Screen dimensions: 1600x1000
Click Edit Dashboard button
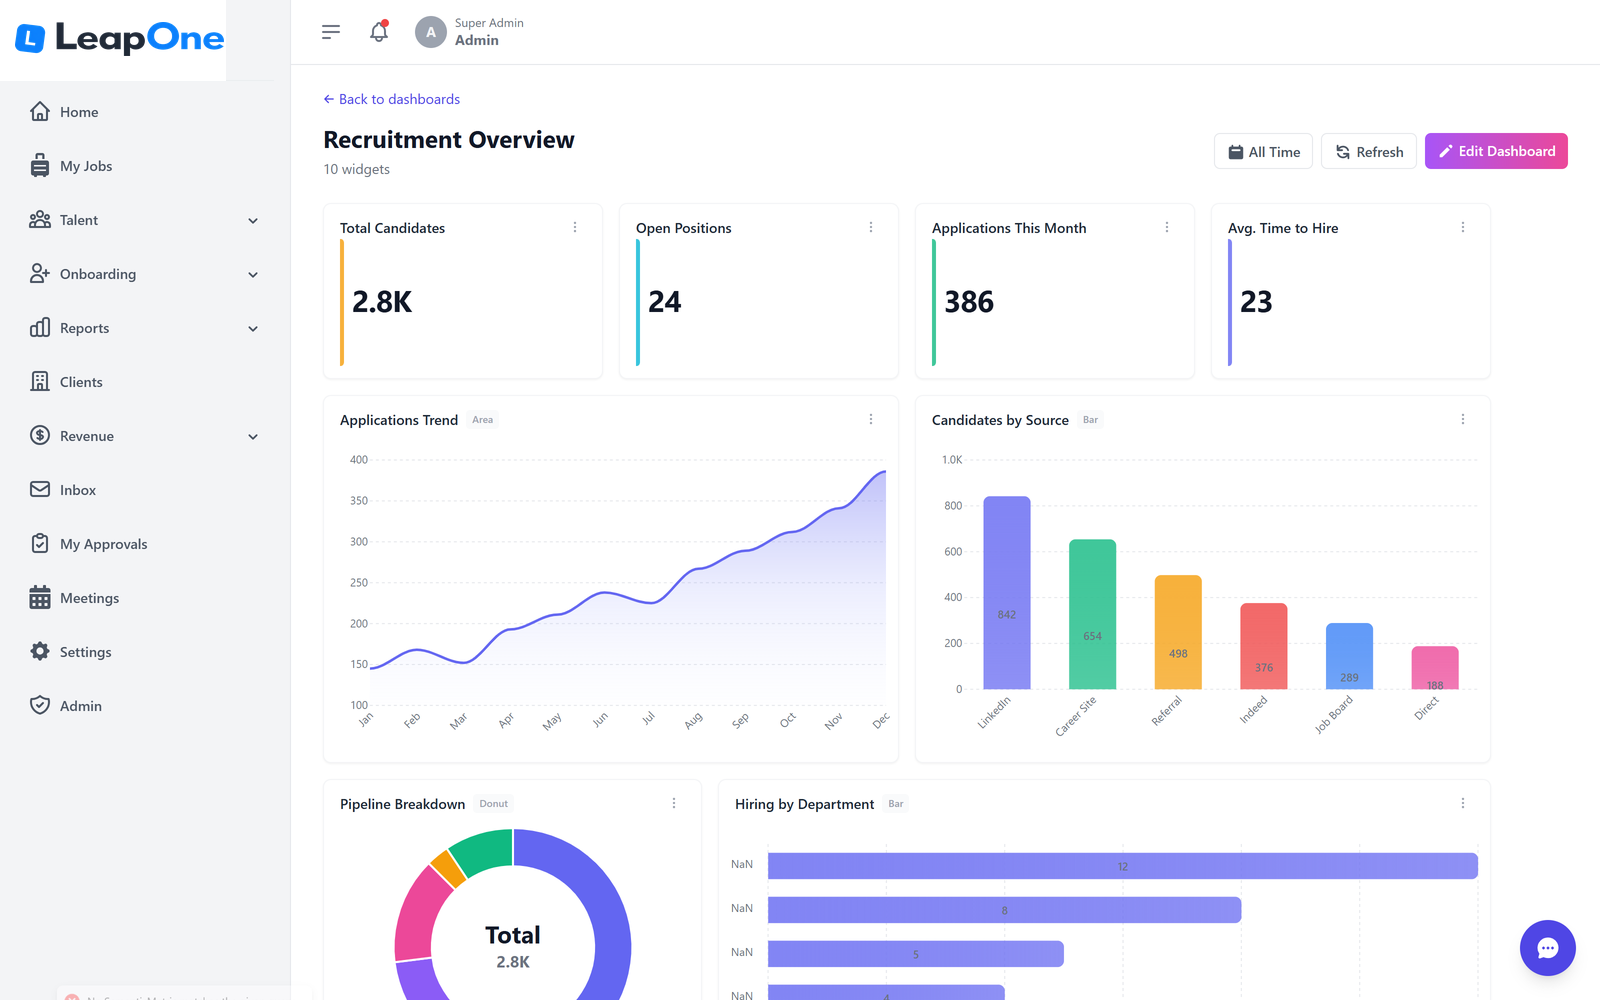click(1496, 151)
